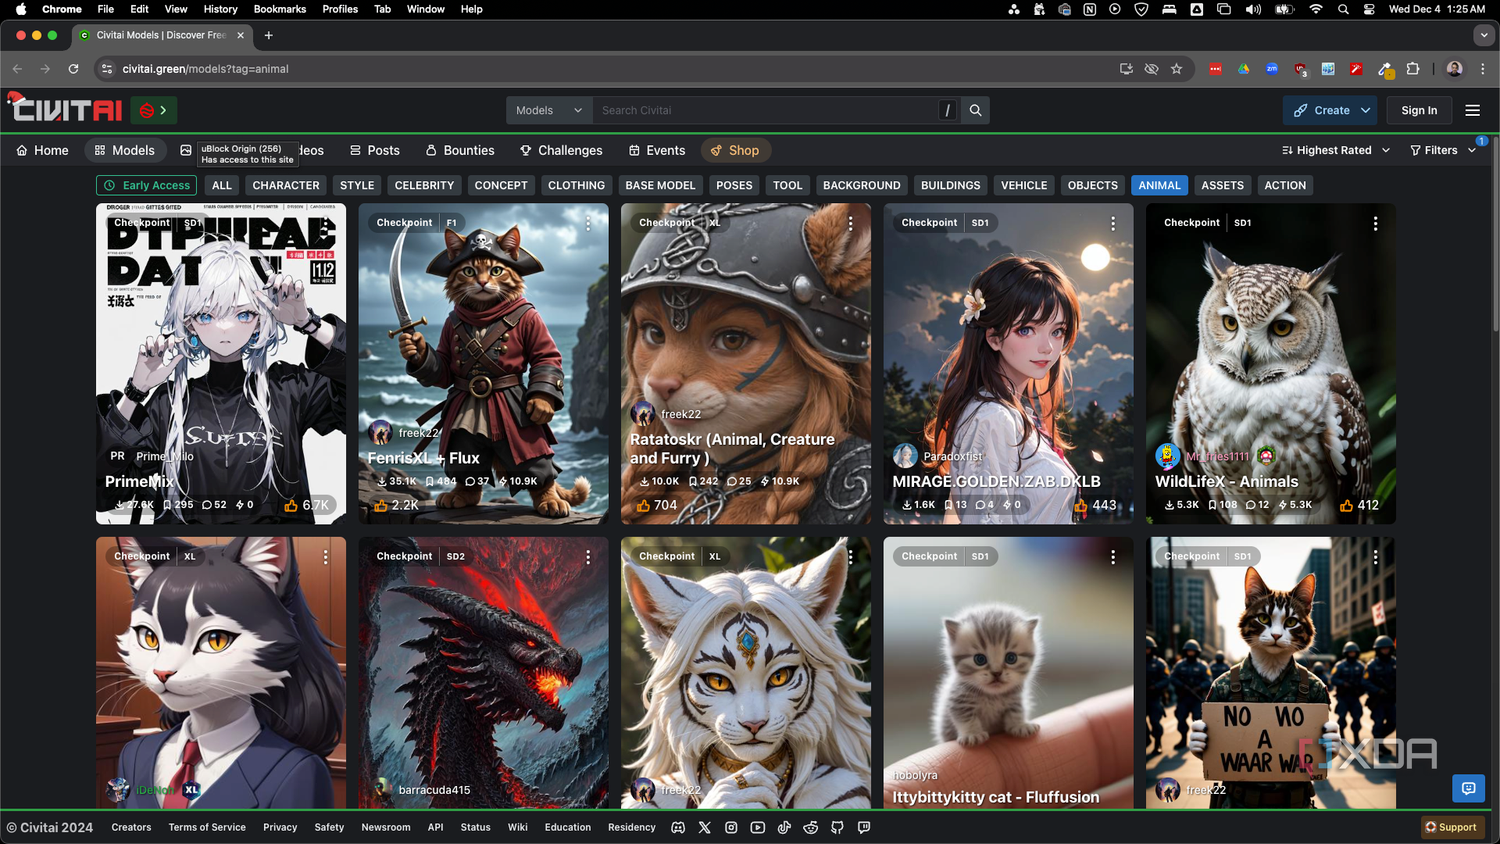This screenshot has height=844, width=1500.
Task: Open the TikTok footer icon
Action: point(784,827)
